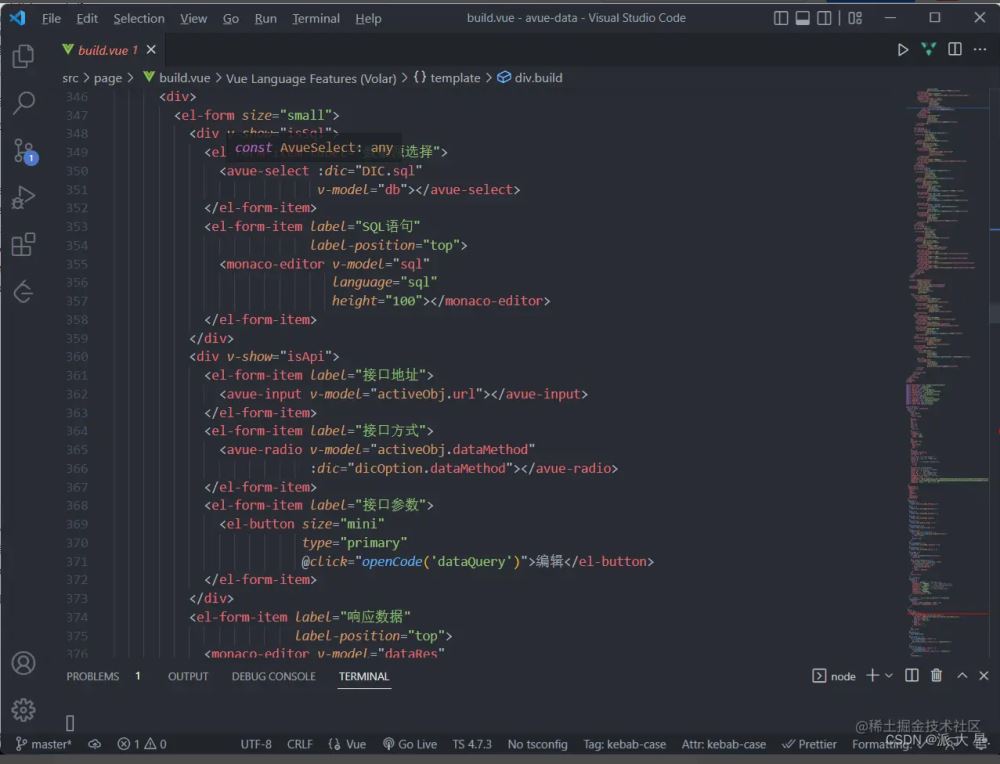Toggle the bottom panel layout button

click(x=802, y=18)
